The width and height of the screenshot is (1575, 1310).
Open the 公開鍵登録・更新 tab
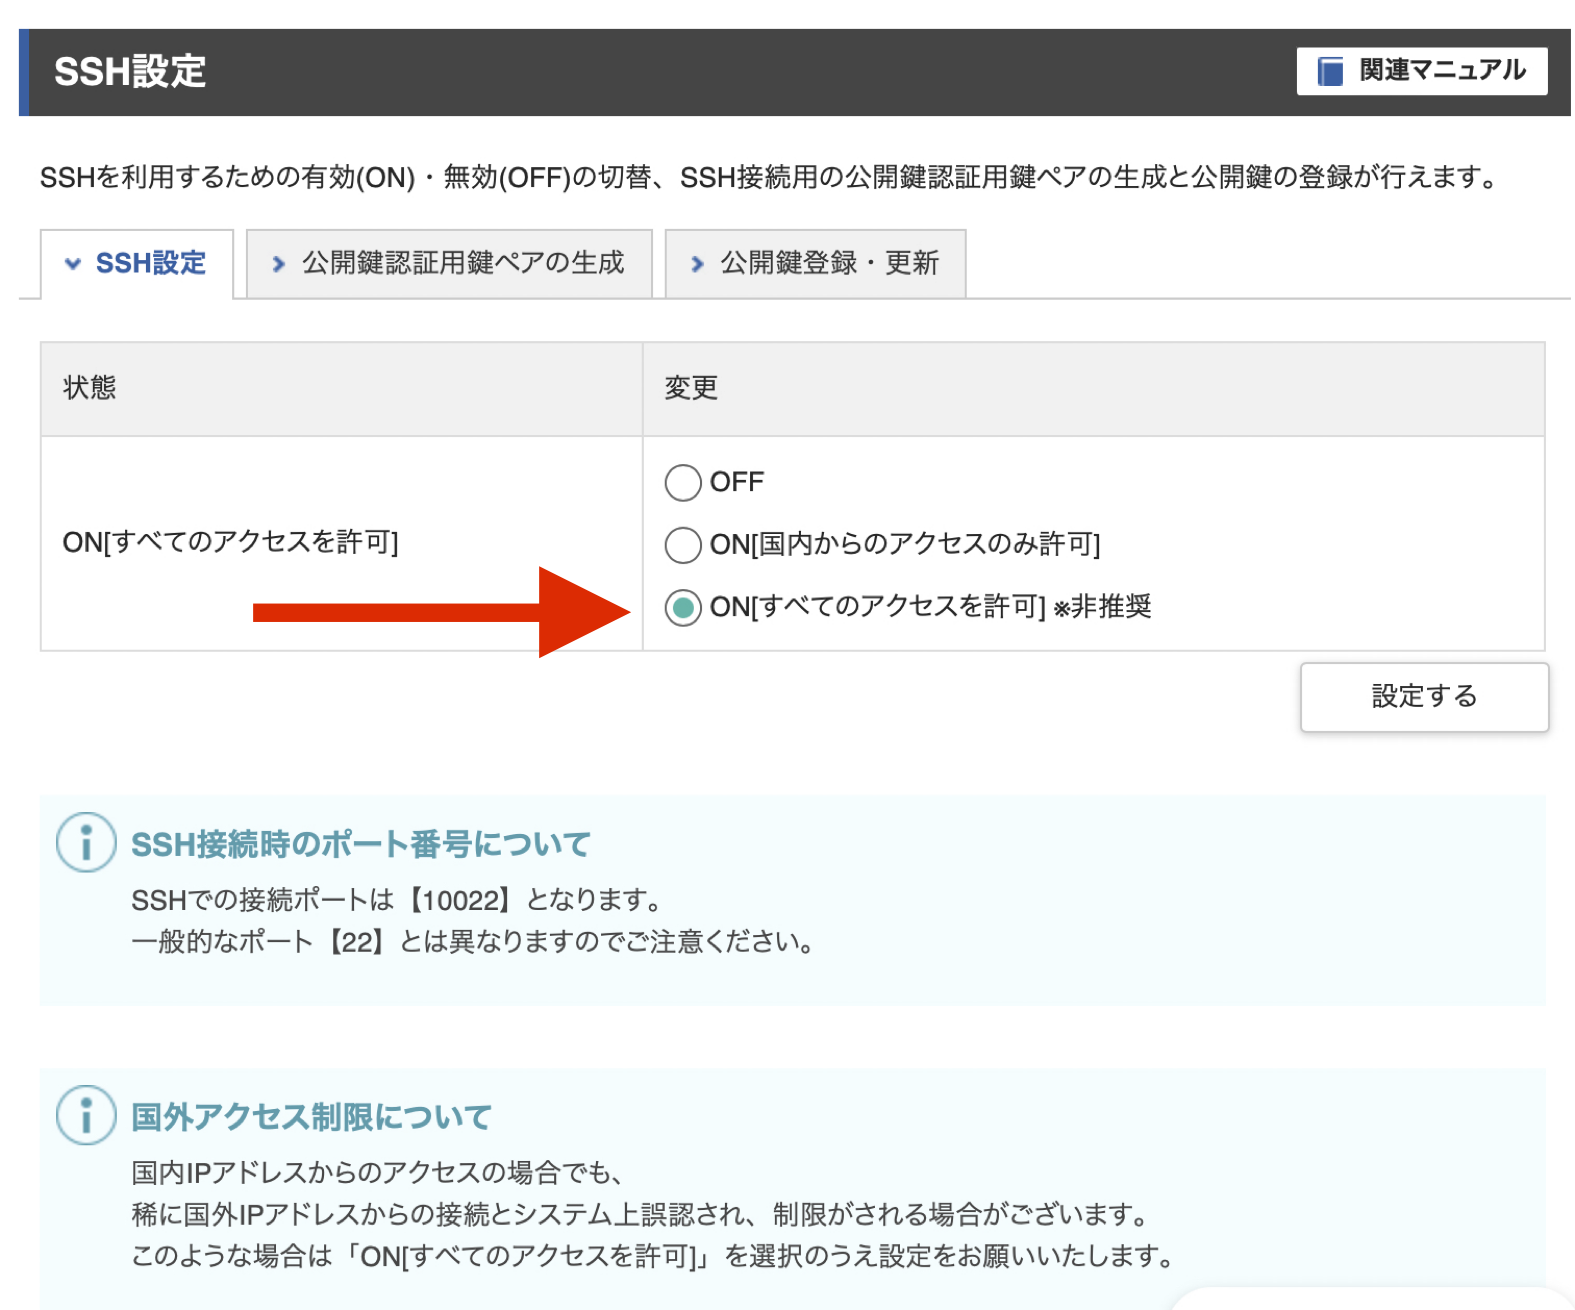coord(829,263)
